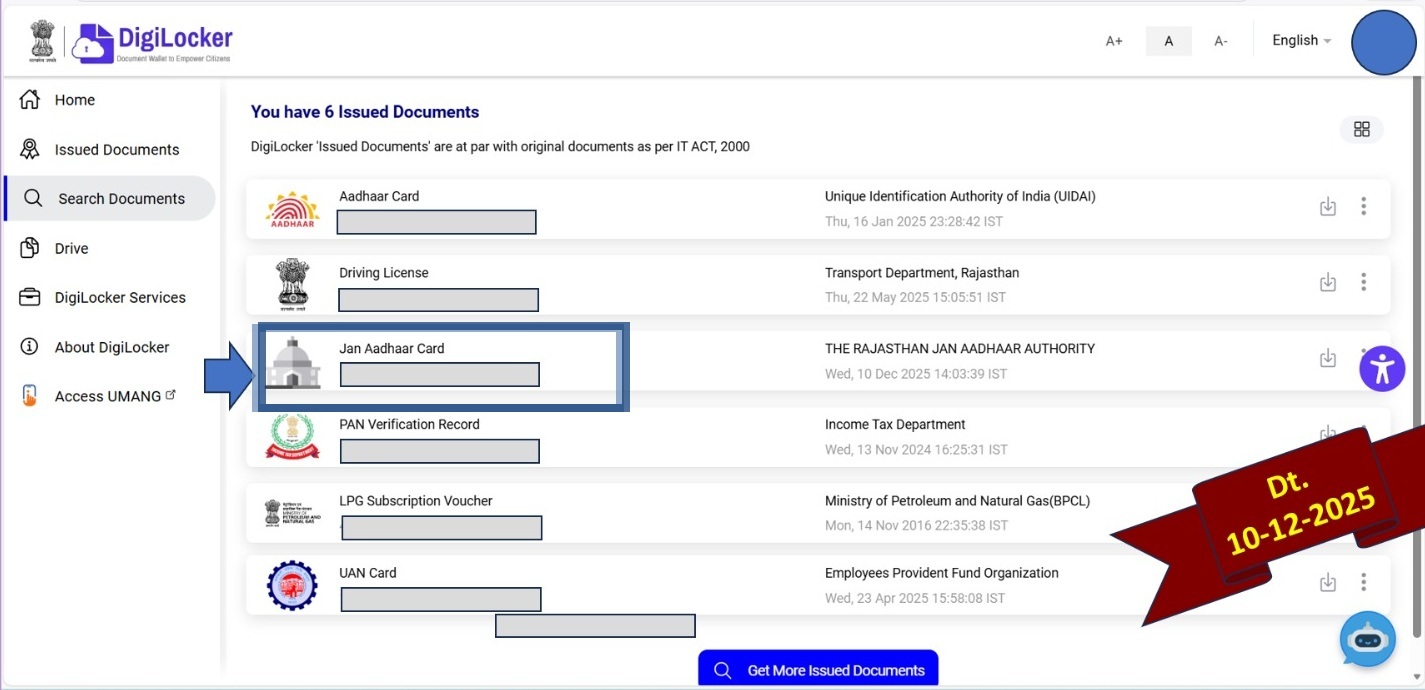Open more options for Driving License

pyautogui.click(x=1363, y=283)
